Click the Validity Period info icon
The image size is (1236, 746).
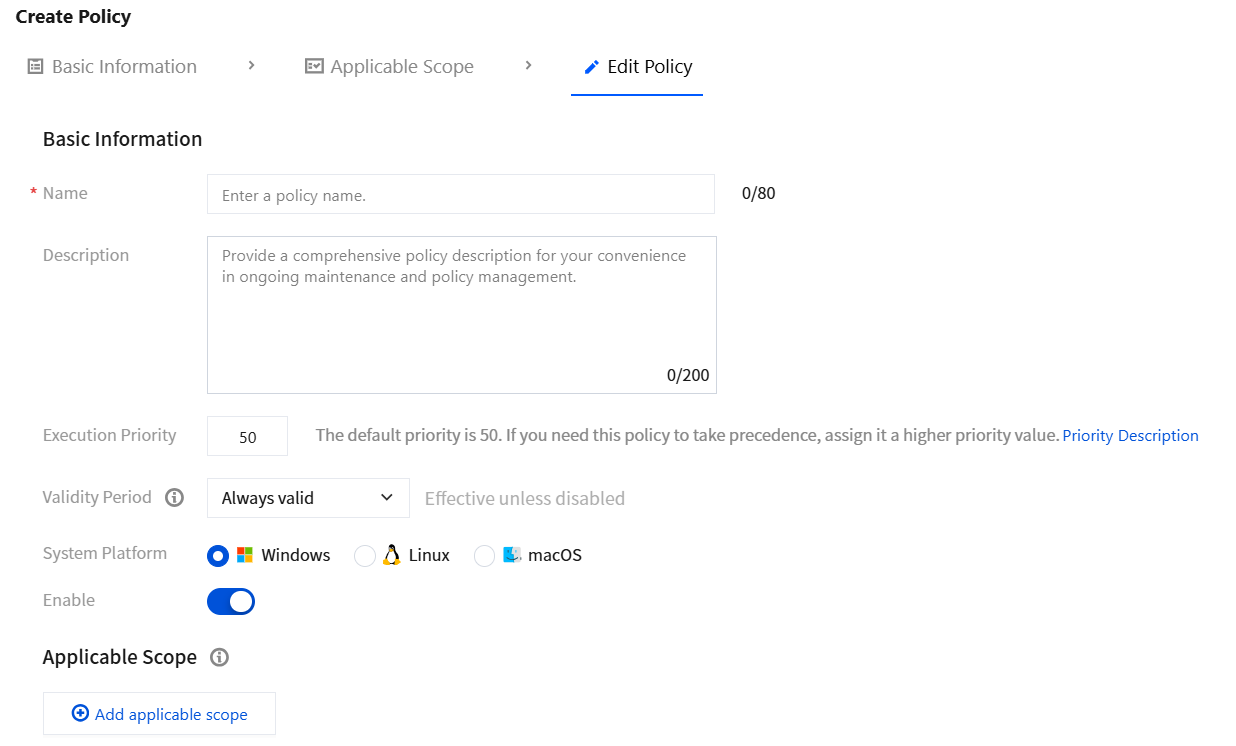(x=175, y=497)
